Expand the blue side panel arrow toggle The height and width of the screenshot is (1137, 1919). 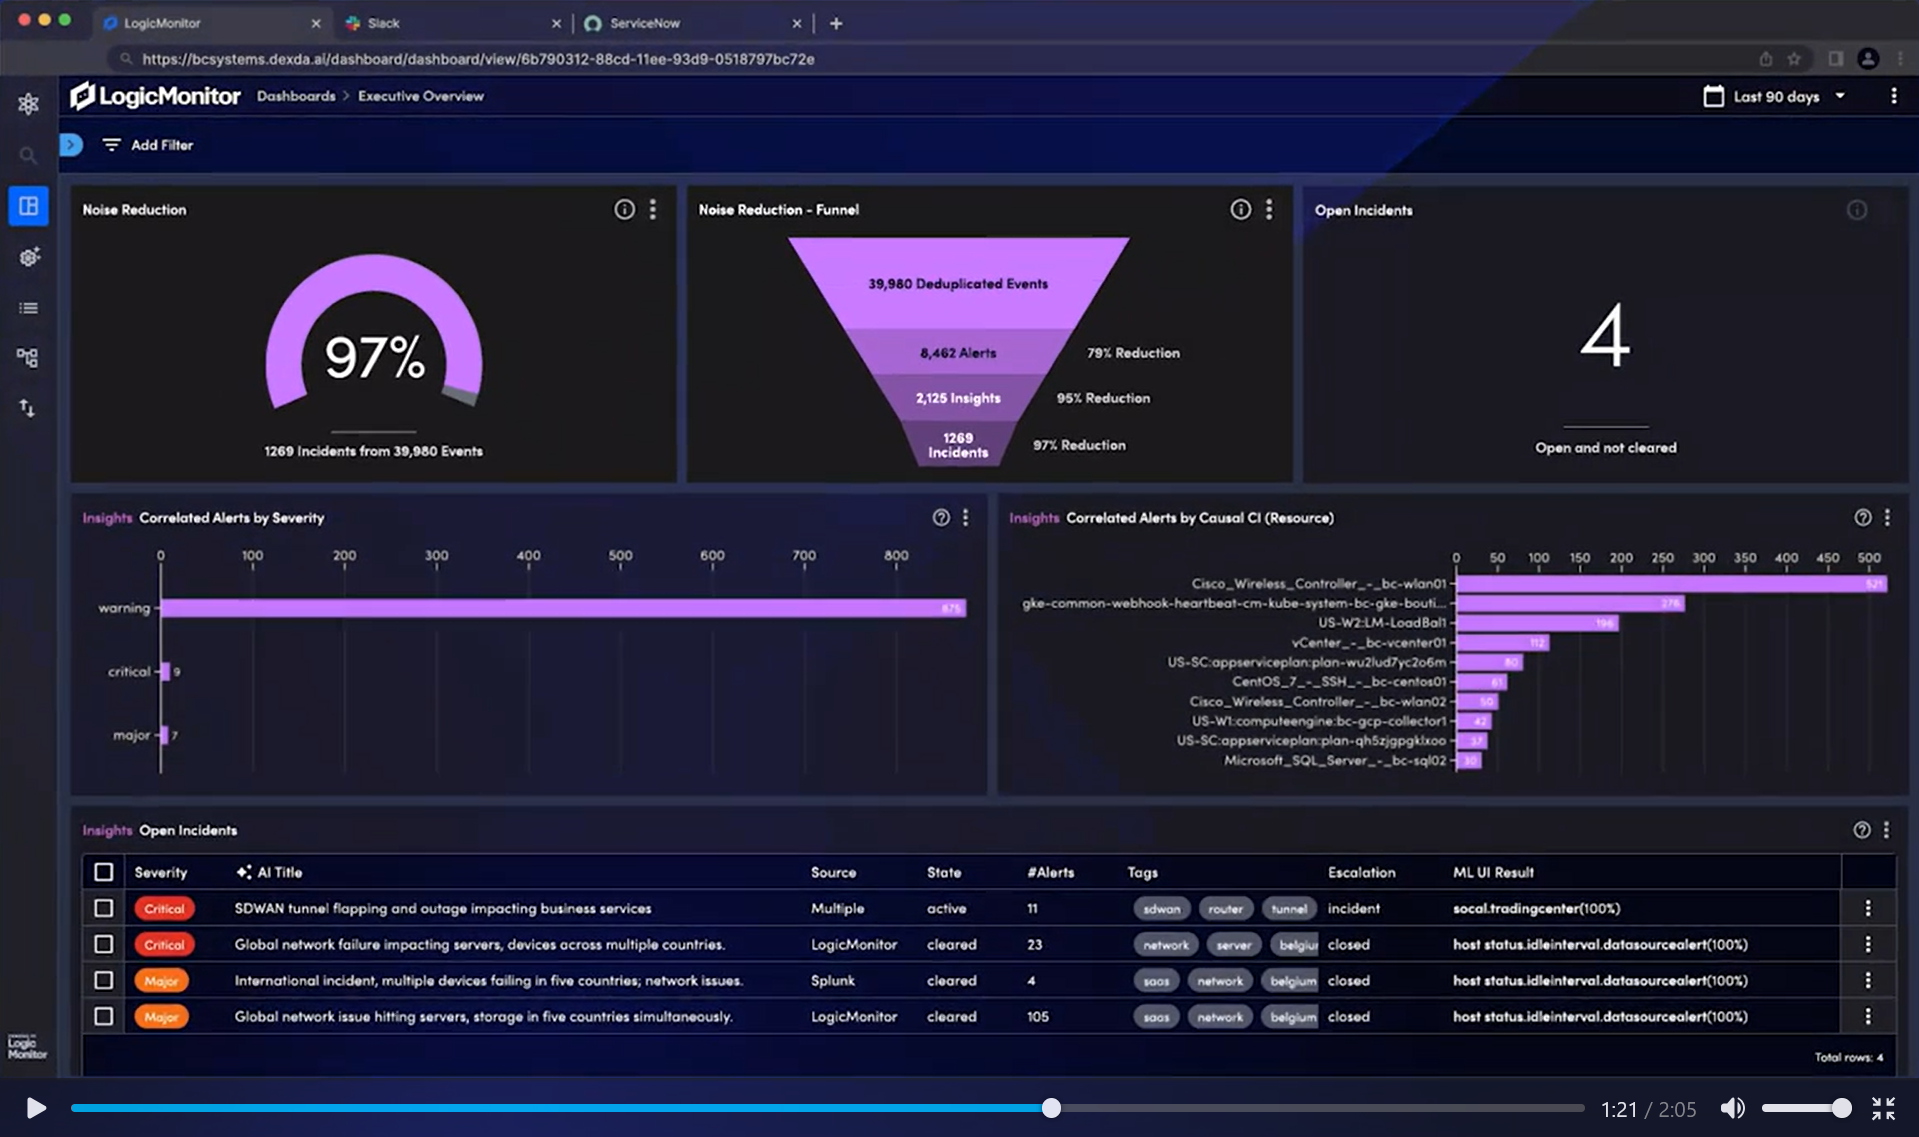(x=70, y=145)
